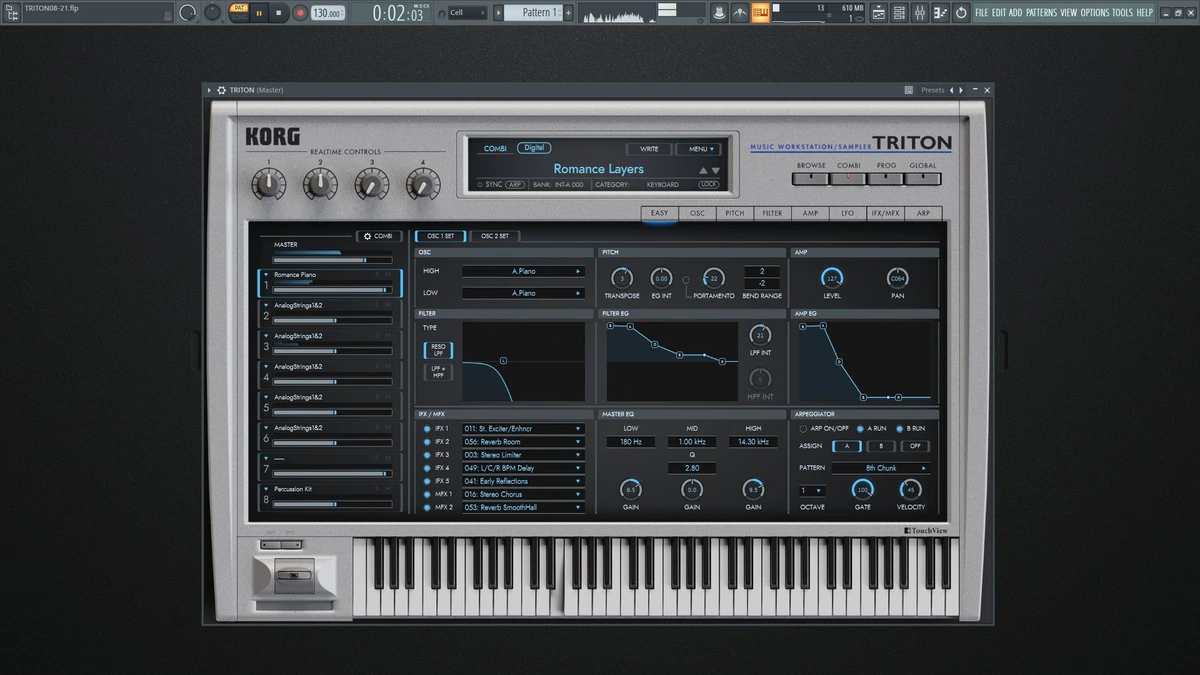The height and width of the screenshot is (675, 1200).
Task: Open the EDIT menu
Action: [x=999, y=13]
